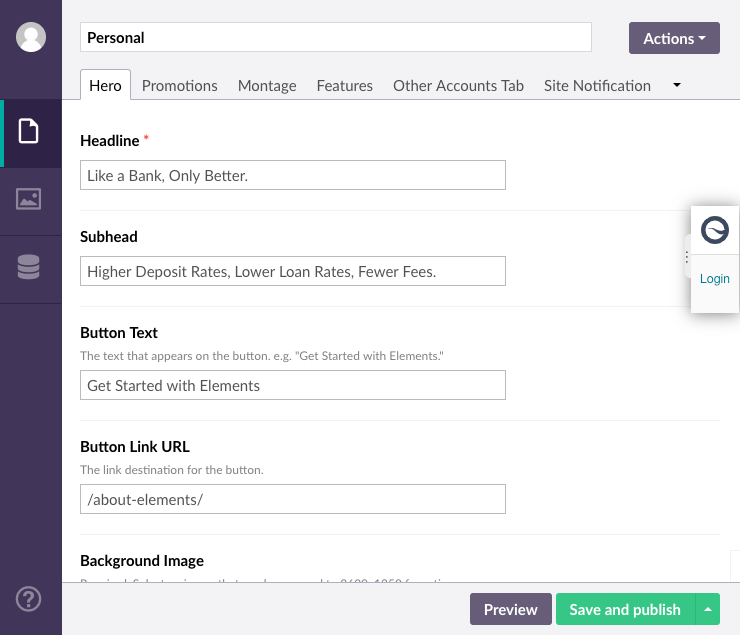Switch to the Montage tab
Image resolution: width=740 pixels, height=635 pixels.
[x=267, y=86]
